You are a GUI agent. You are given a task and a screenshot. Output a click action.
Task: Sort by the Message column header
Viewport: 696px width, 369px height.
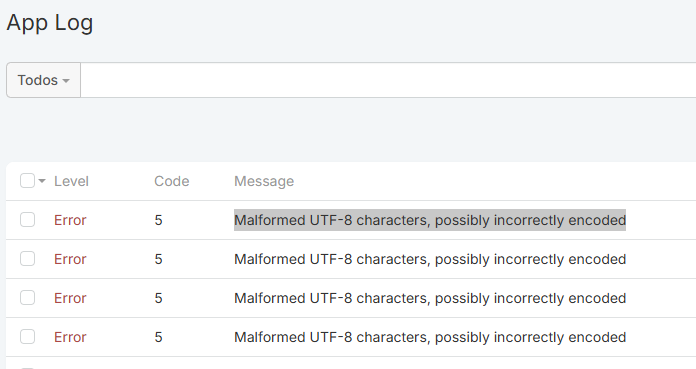coord(264,181)
